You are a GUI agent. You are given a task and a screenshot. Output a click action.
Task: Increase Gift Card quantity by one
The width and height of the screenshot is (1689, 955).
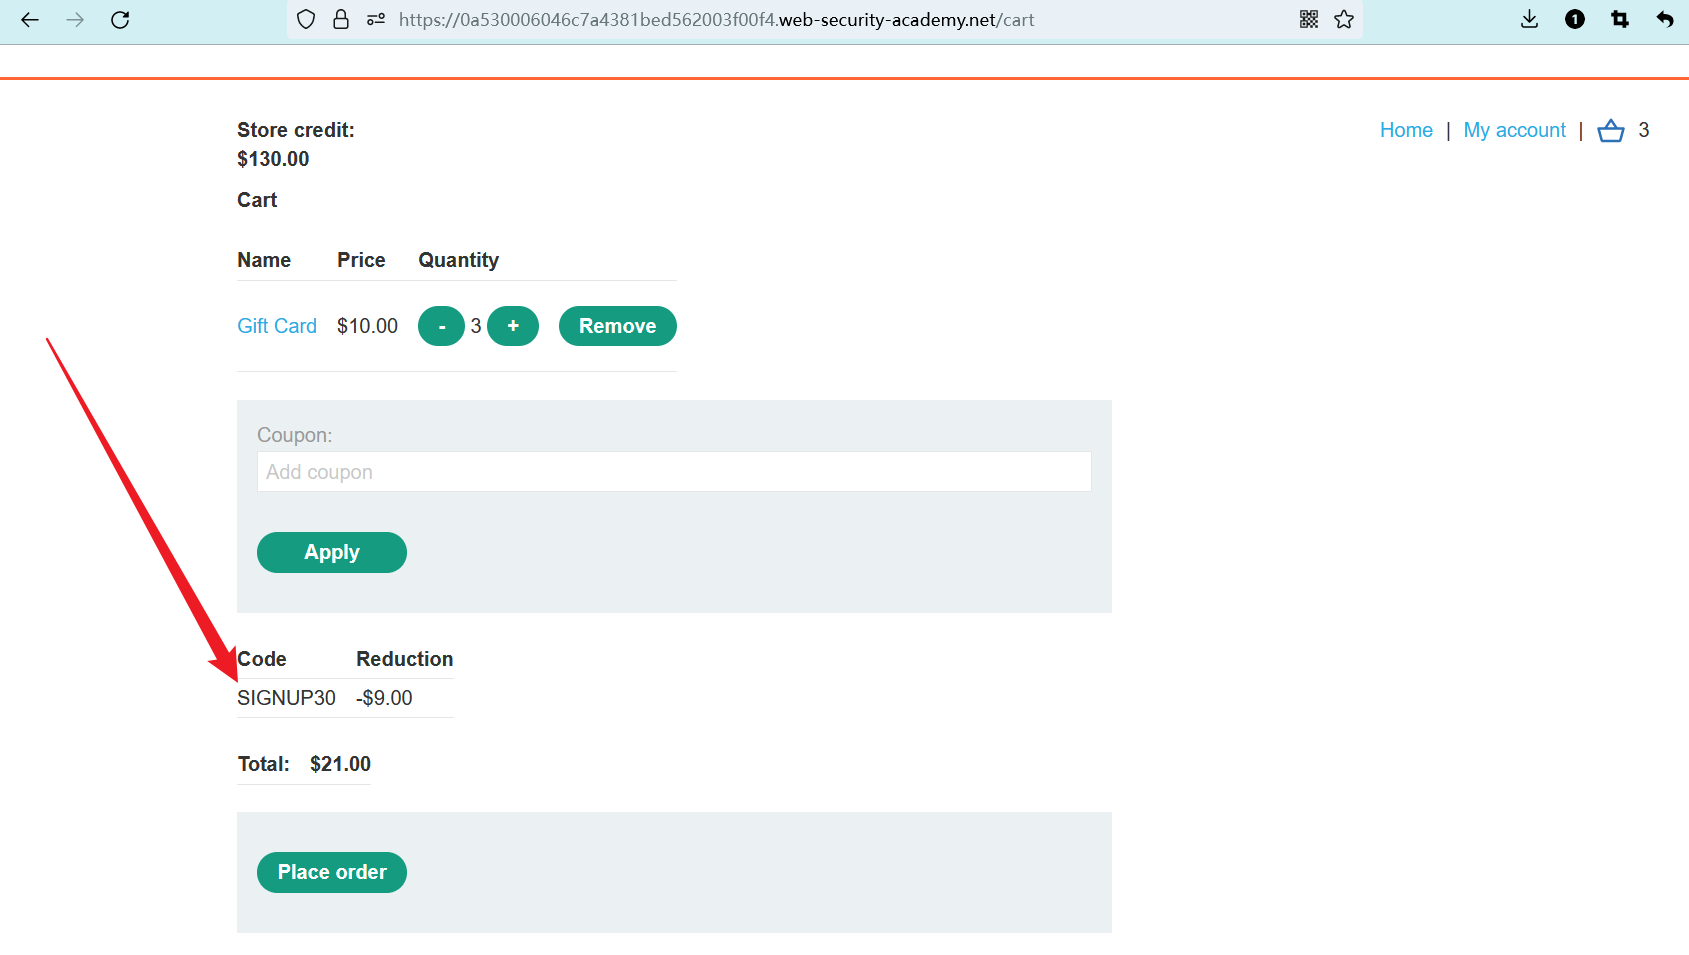point(513,326)
